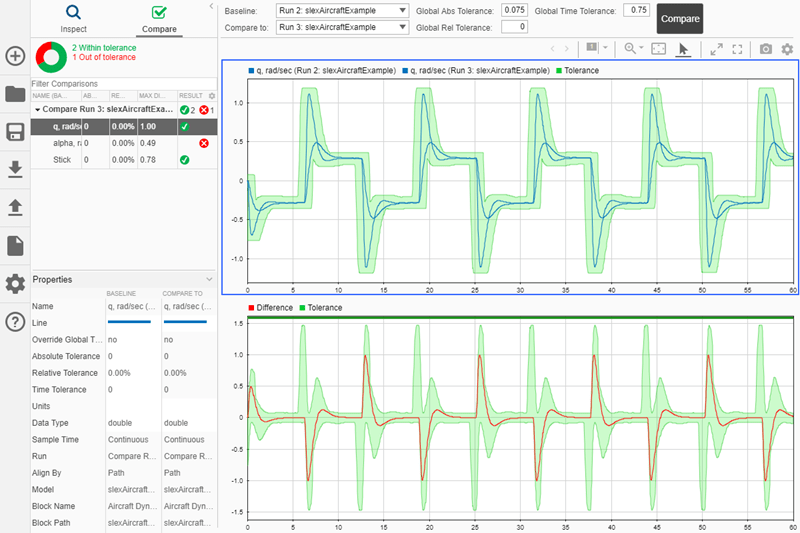Viewport: 800px width, 533px height.
Task: Take a plot snapshot with camera icon
Action: [765, 49]
